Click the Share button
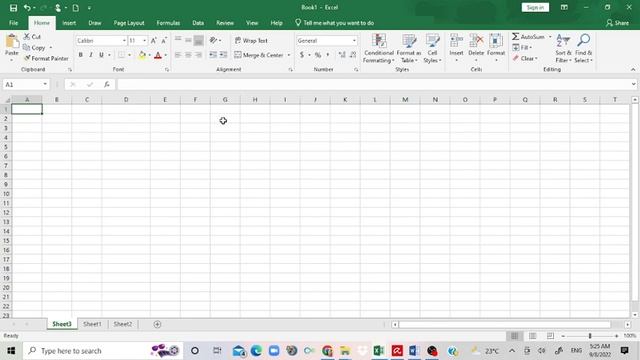The width and height of the screenshot is (640, 360). coord(618,23)
